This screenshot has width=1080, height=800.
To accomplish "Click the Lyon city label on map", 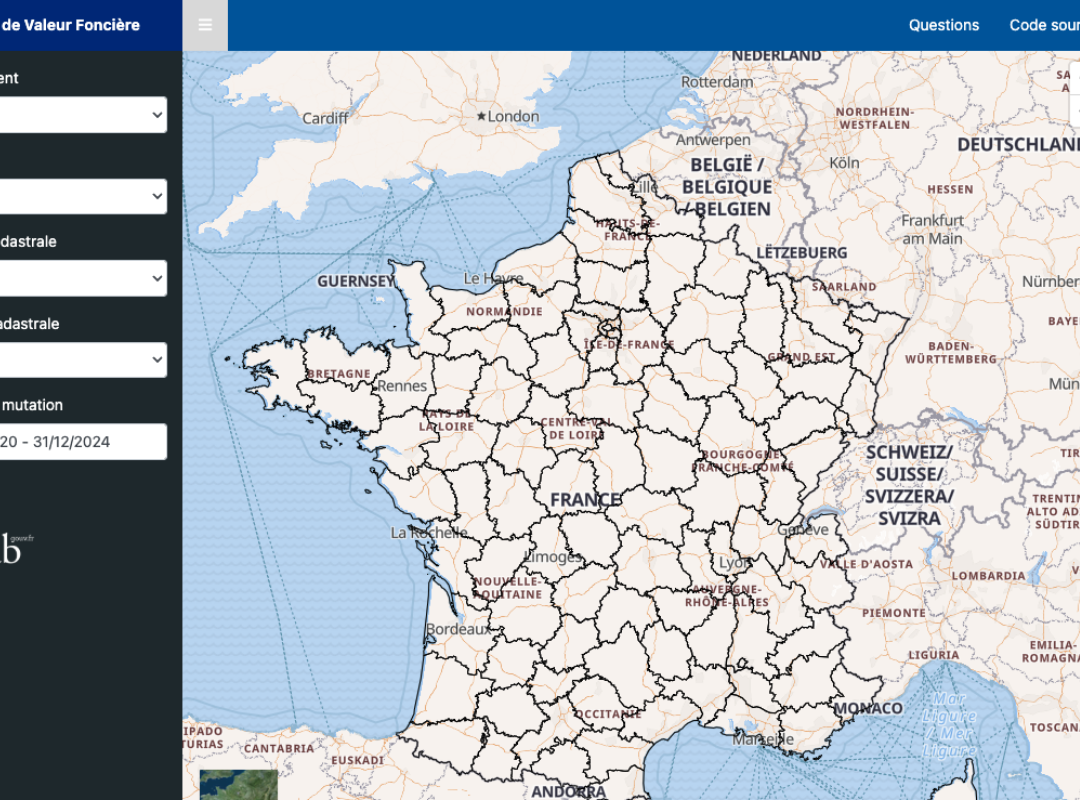I will point(735,564).
